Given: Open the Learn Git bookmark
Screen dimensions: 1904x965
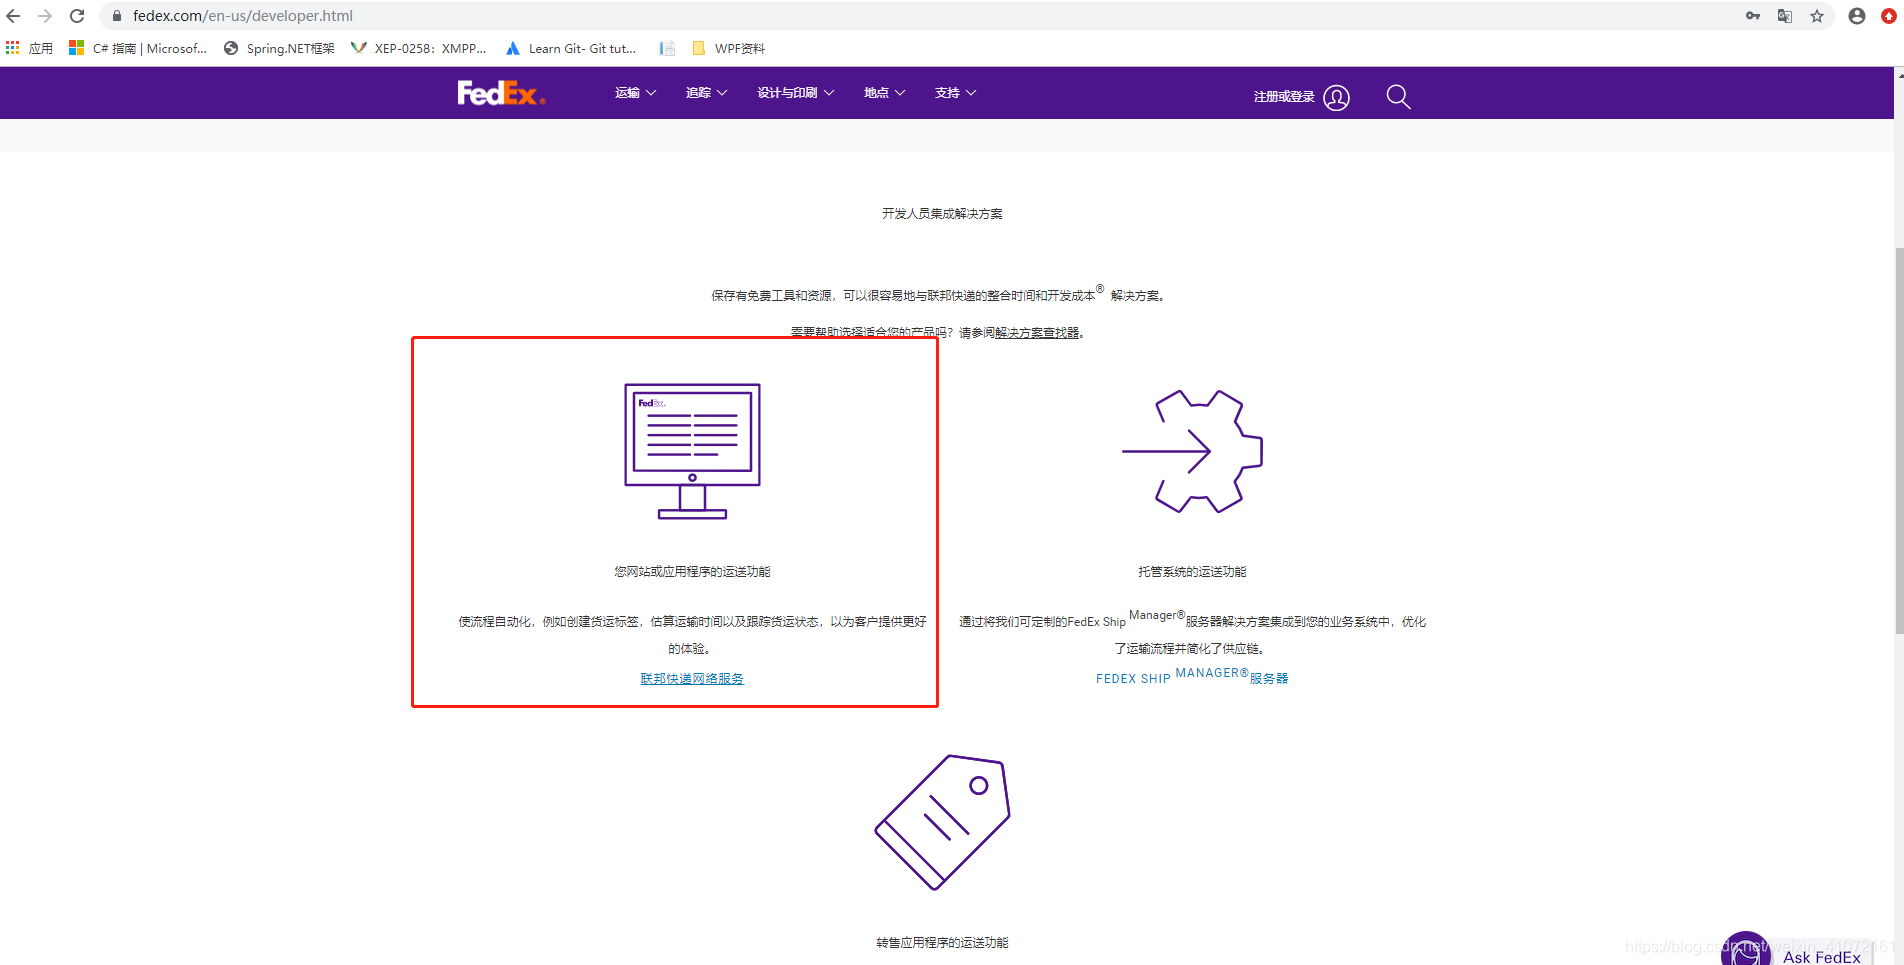Looking at the screenshot, I should coord(571,48).
